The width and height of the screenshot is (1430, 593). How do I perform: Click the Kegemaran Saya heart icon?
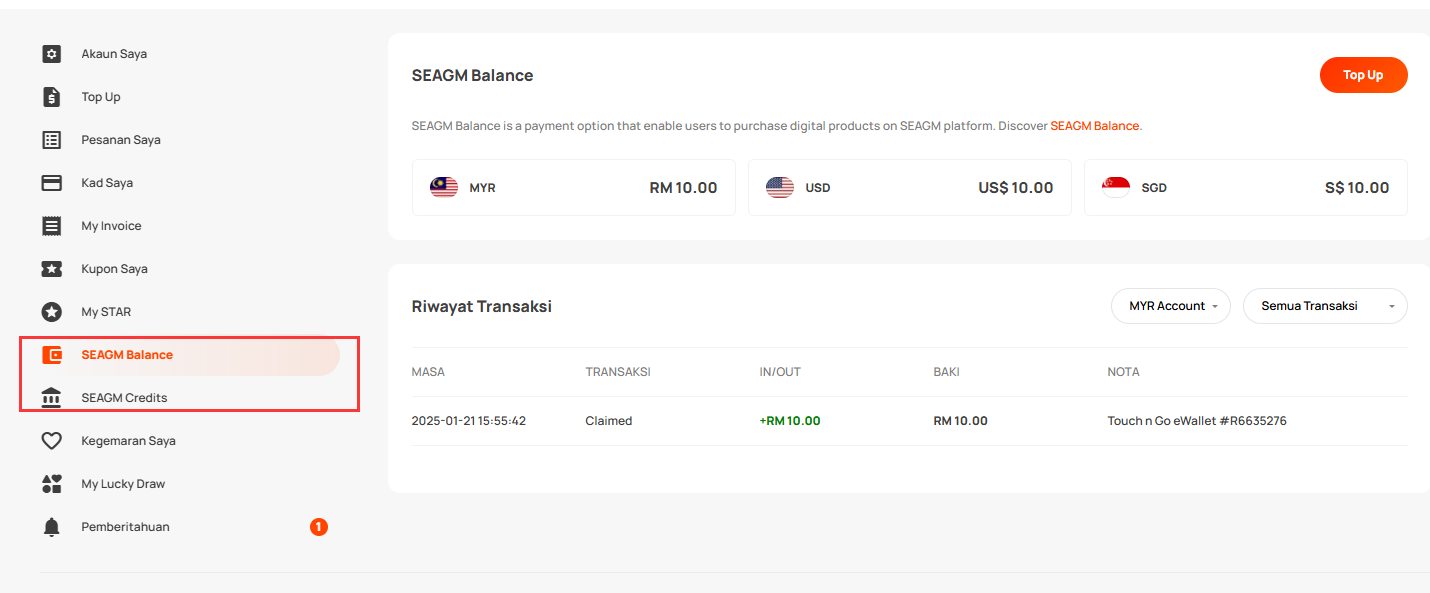[x=52, y=441]
